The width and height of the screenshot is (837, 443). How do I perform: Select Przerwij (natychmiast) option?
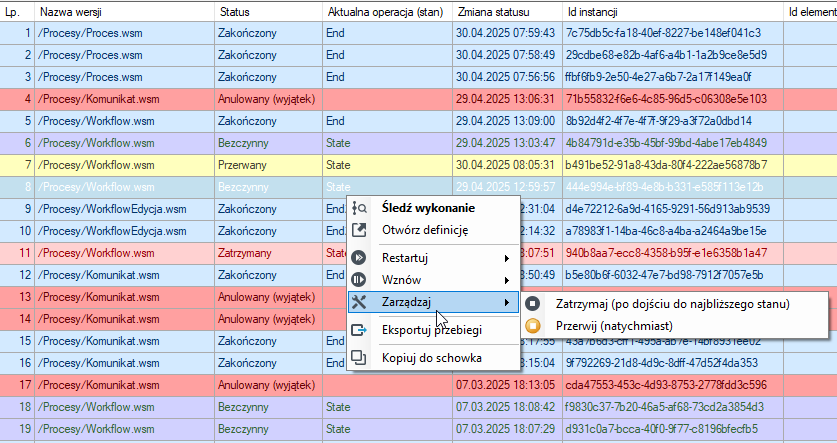click(675, 326)
